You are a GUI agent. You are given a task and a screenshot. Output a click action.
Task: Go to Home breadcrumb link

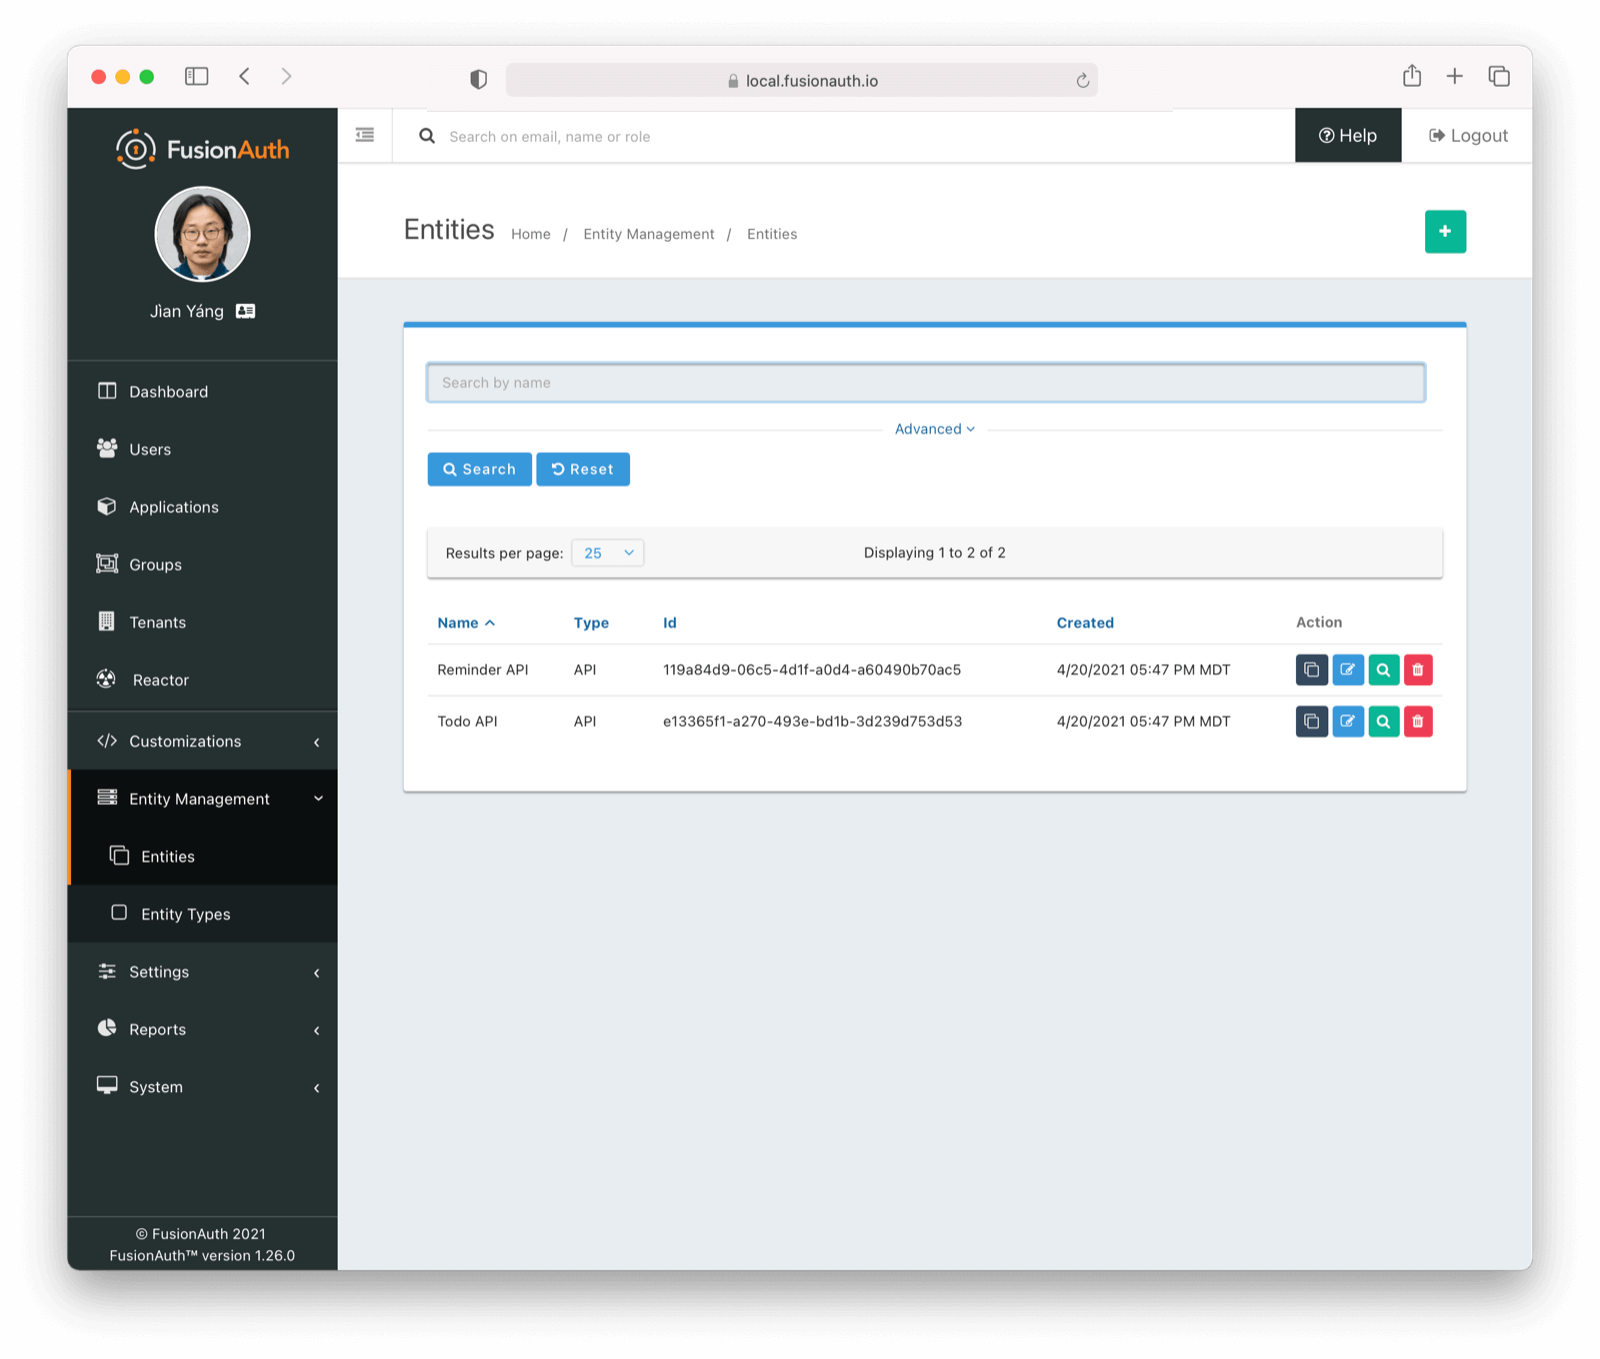click(x=531, y=234)
